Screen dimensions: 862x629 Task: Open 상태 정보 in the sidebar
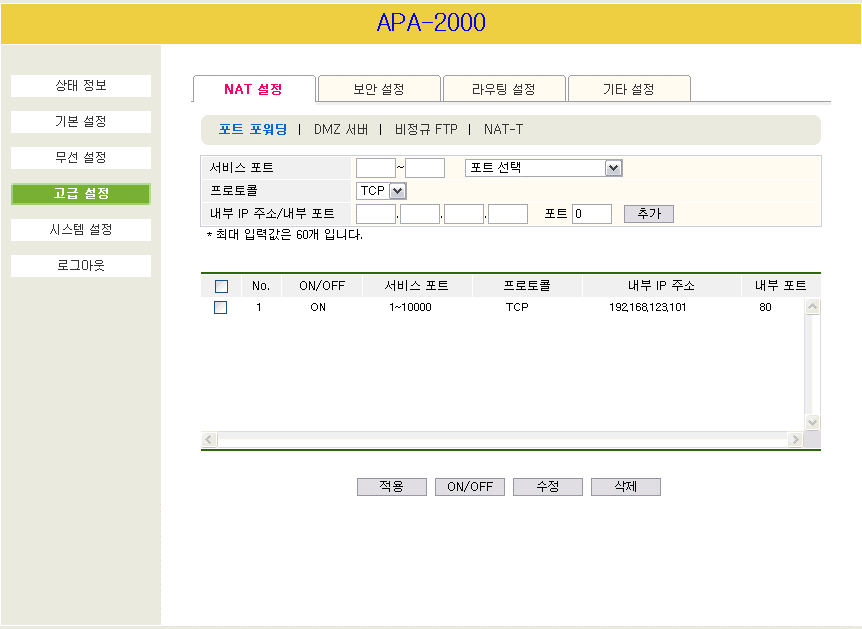coord(81,86)
